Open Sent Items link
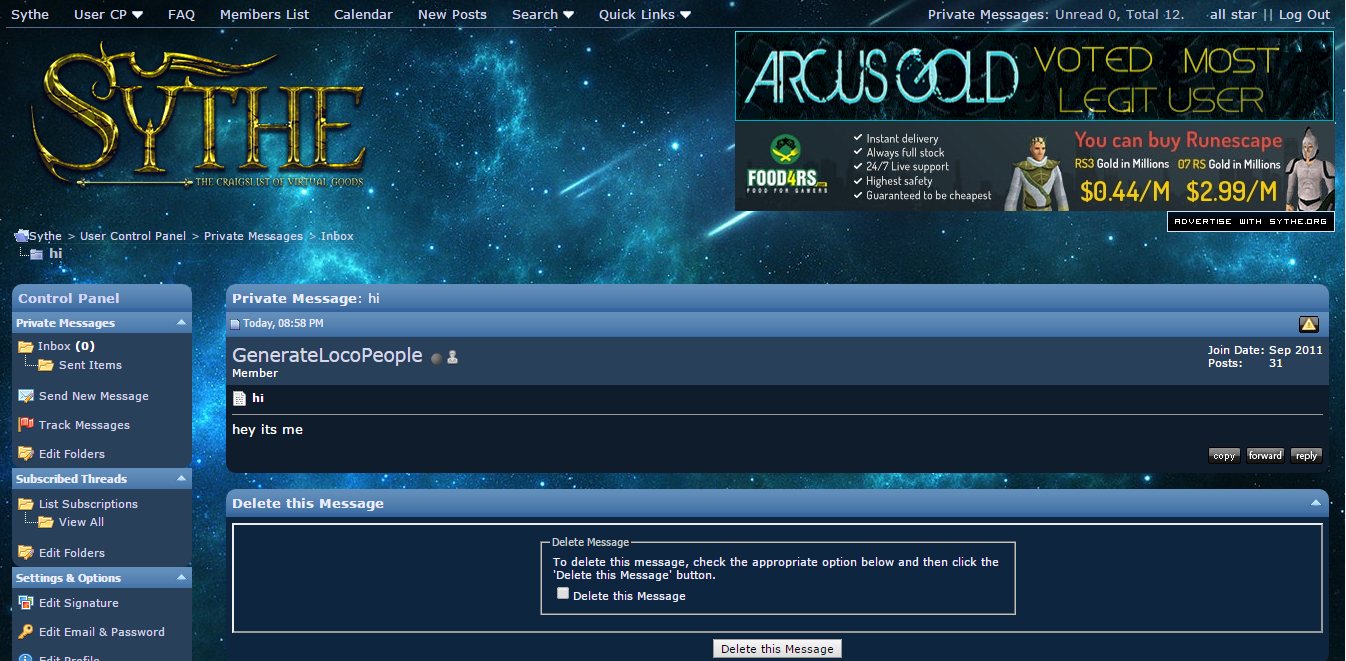 (90, 365)
